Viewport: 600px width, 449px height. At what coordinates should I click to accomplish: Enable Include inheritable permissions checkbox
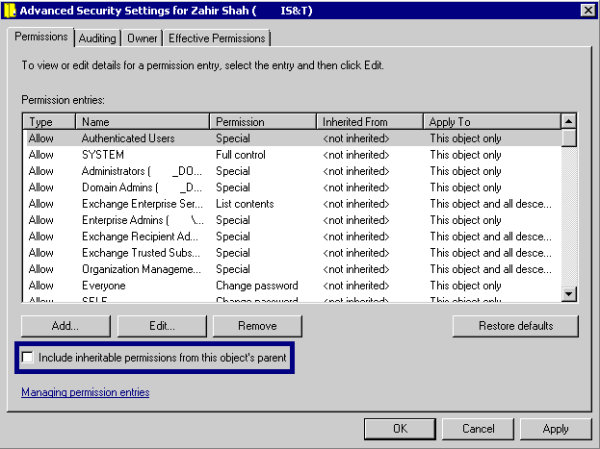click(28, 357)
